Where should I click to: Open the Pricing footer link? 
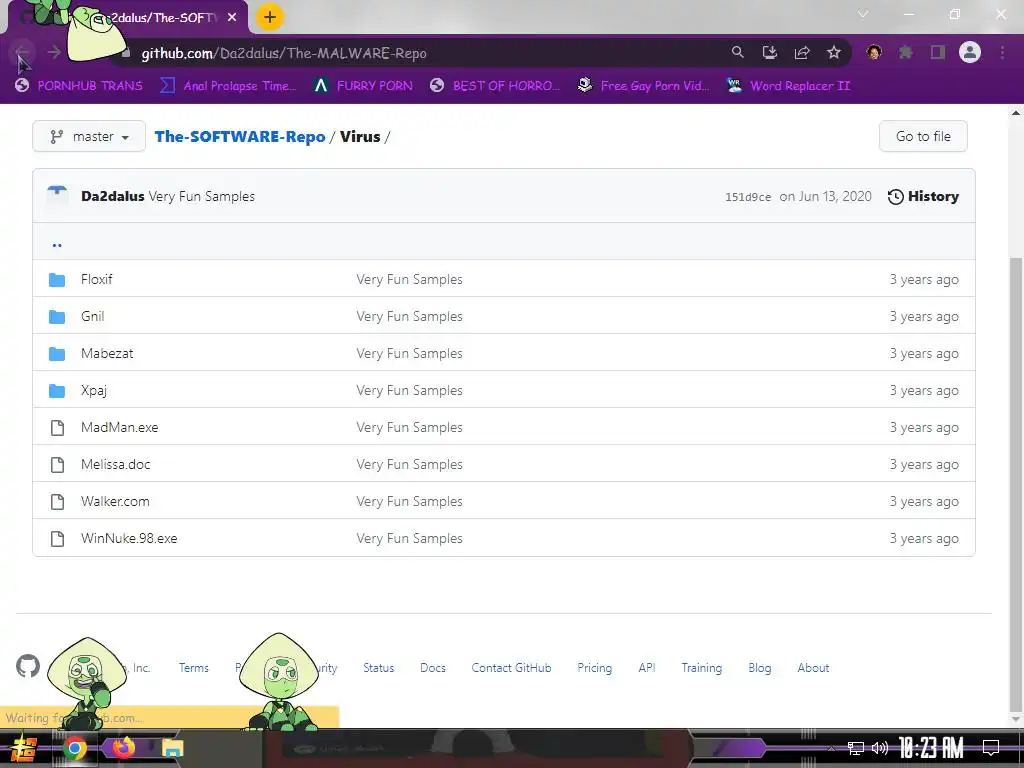point(594,668)
